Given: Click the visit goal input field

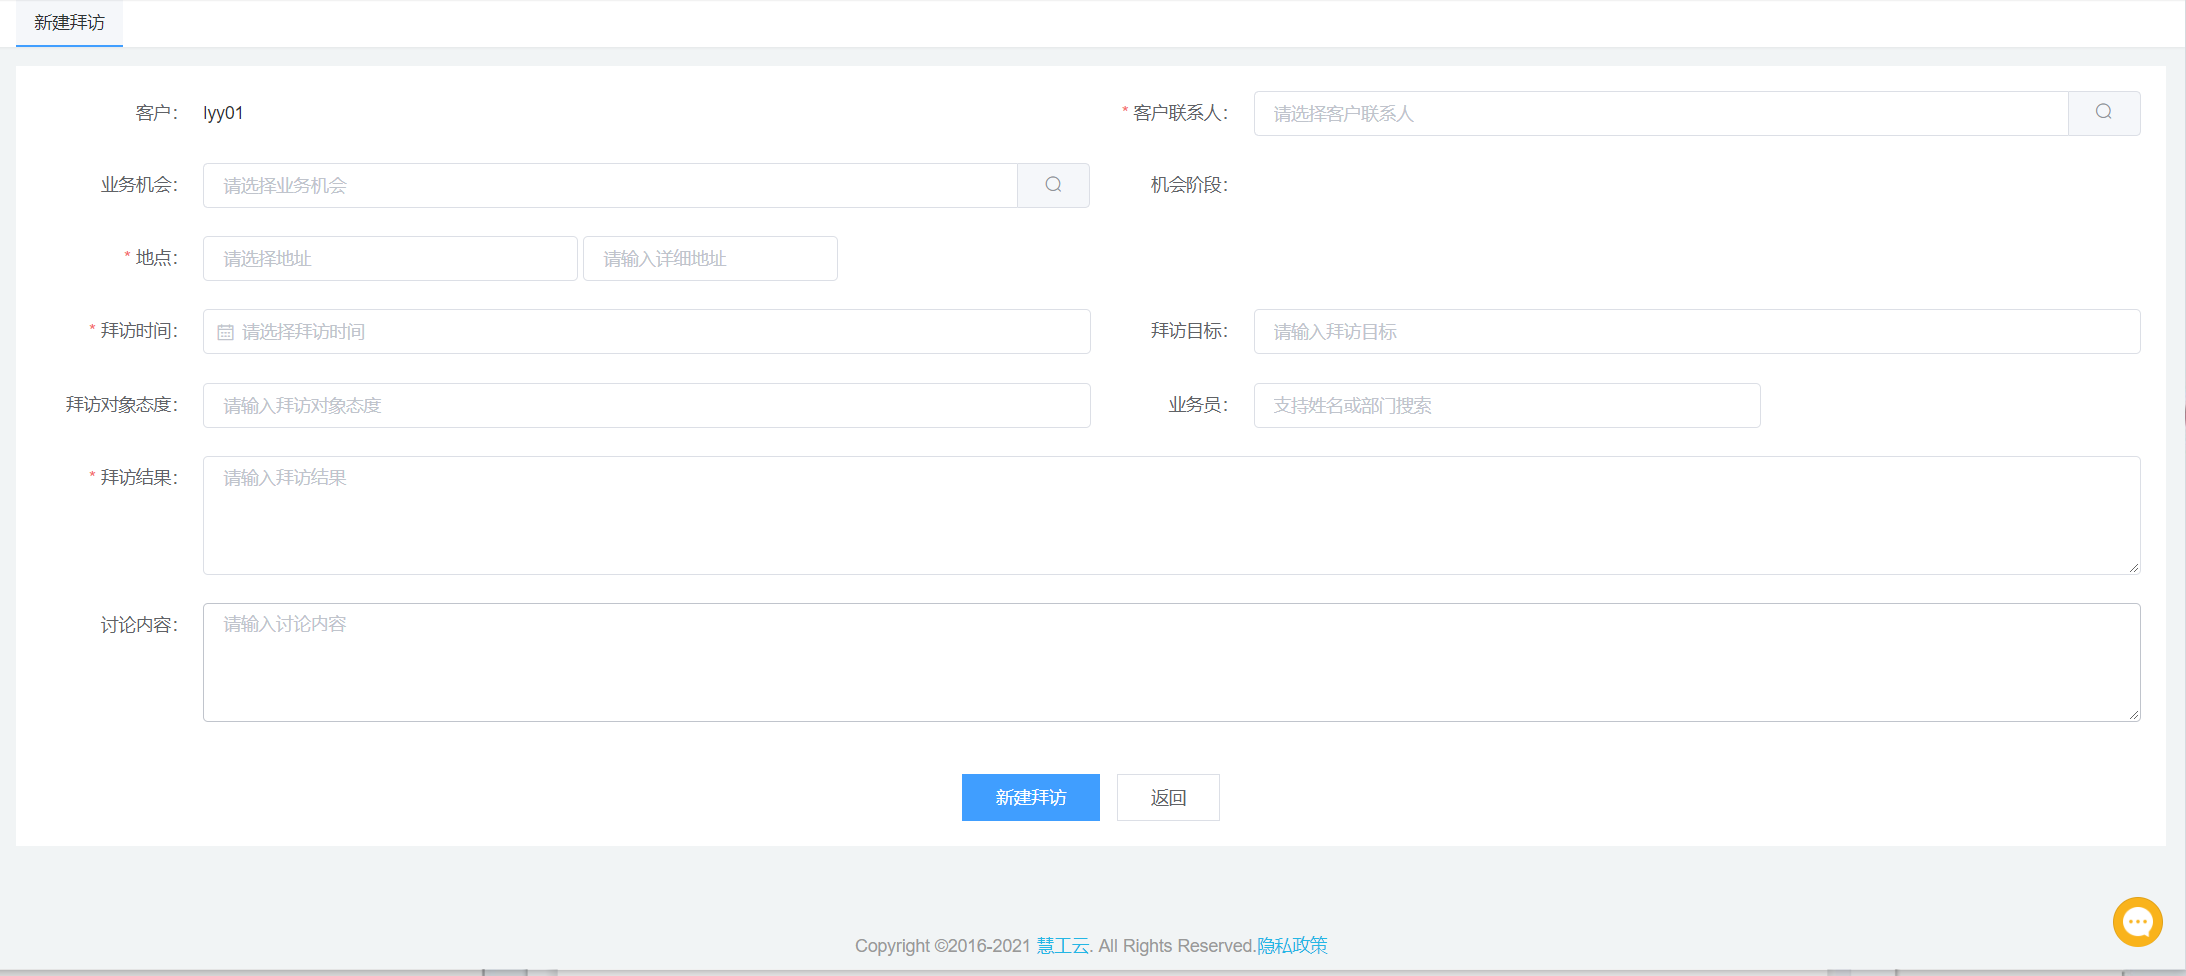Looking at the screenshot, I should click(1696, 332).
